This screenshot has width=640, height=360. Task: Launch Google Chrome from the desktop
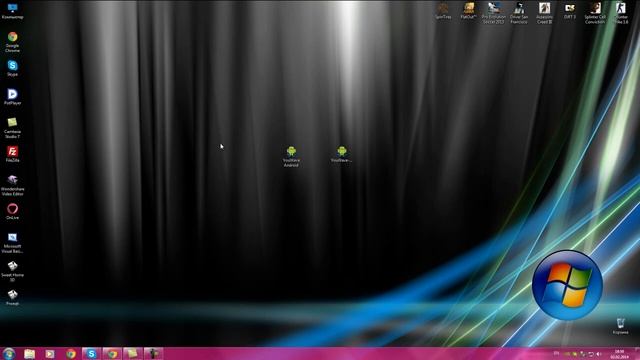[12, 42]
